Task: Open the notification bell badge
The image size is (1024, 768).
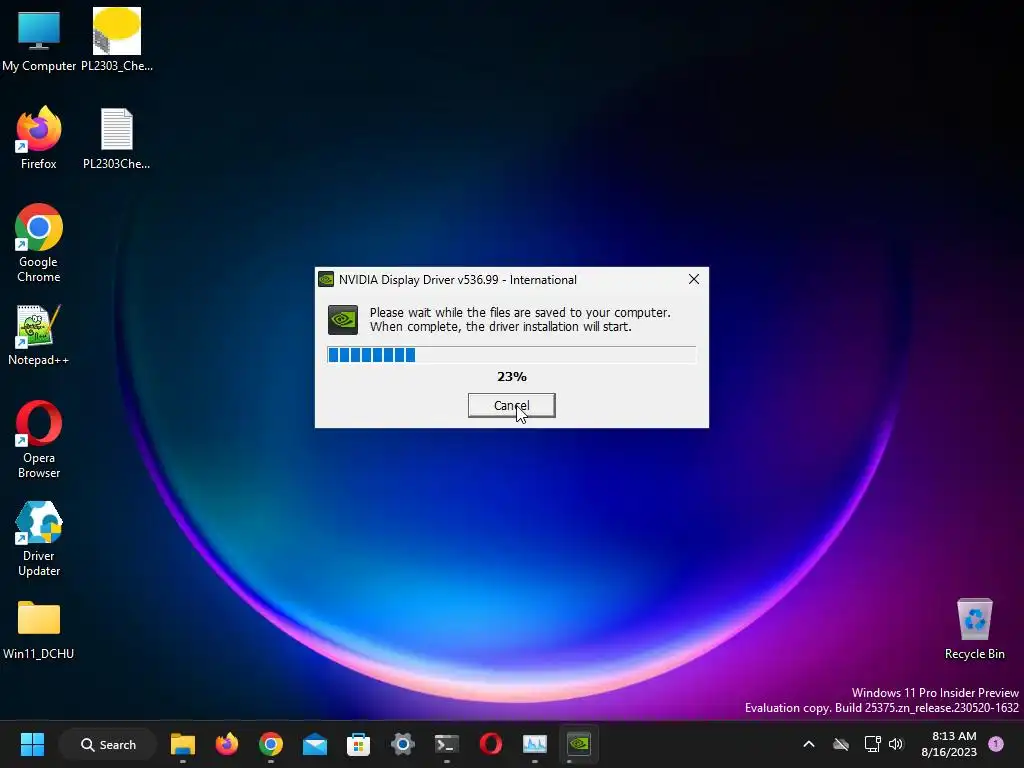Action: click(x=996, y=744)
